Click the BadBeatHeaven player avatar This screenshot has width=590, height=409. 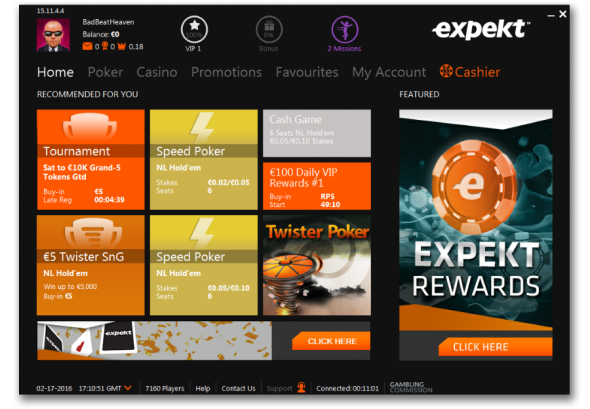(53, 35)
